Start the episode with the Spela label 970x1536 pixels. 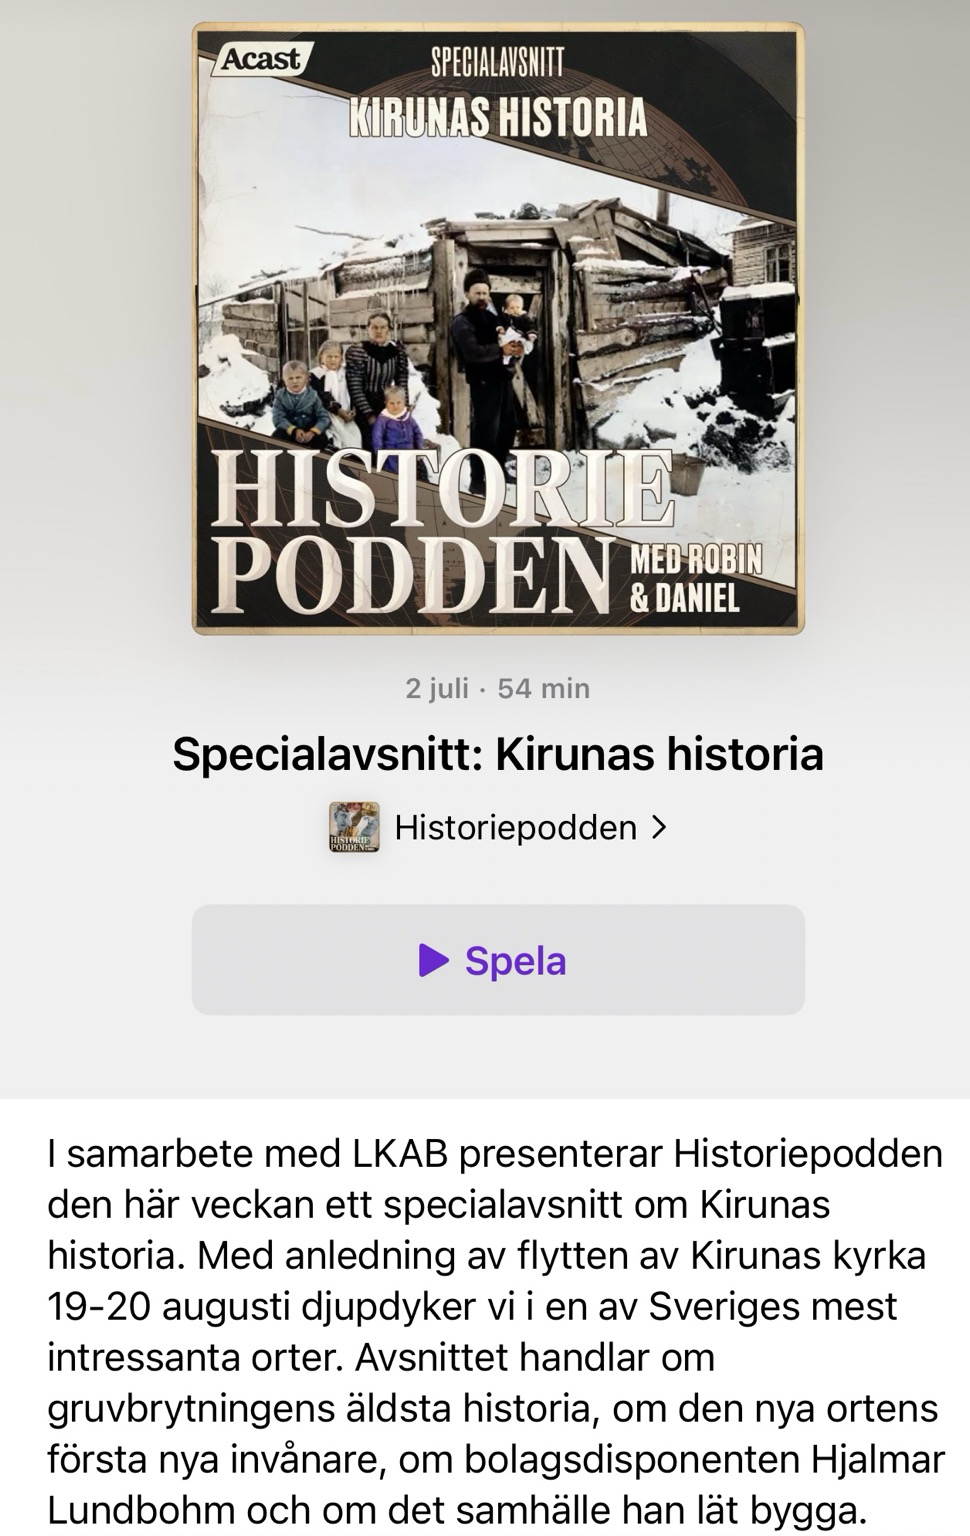(x=498, y=960)
